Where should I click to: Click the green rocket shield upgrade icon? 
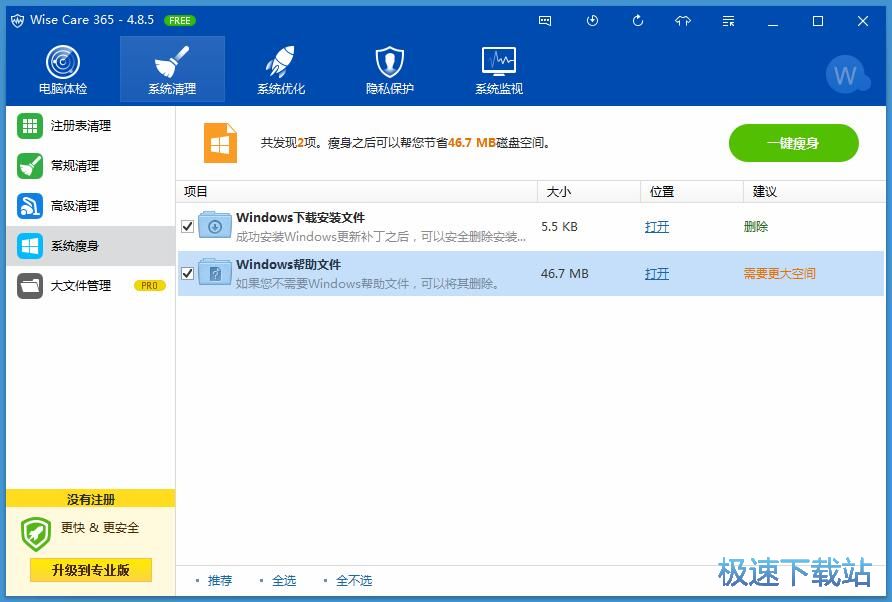tap(36, 534)
